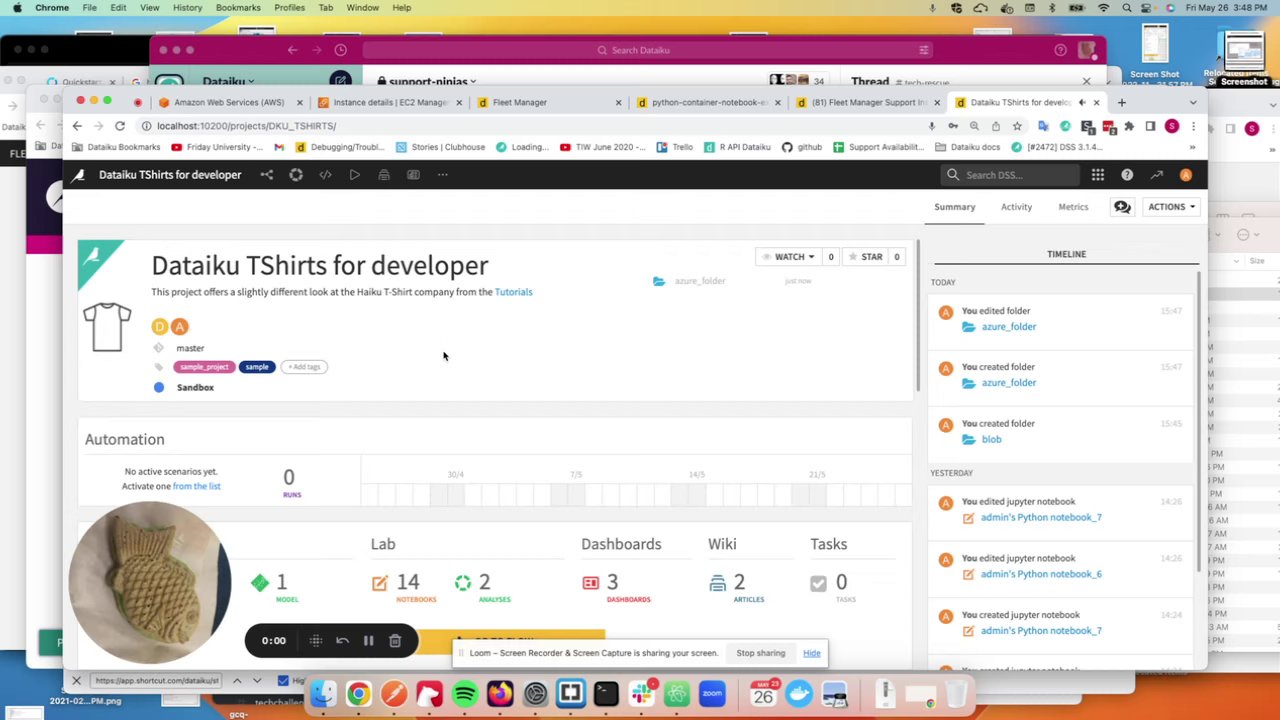This screenshot has width=1280, height=720.
Task: Pause the Loom recording
Action: (x=368, y=641)
